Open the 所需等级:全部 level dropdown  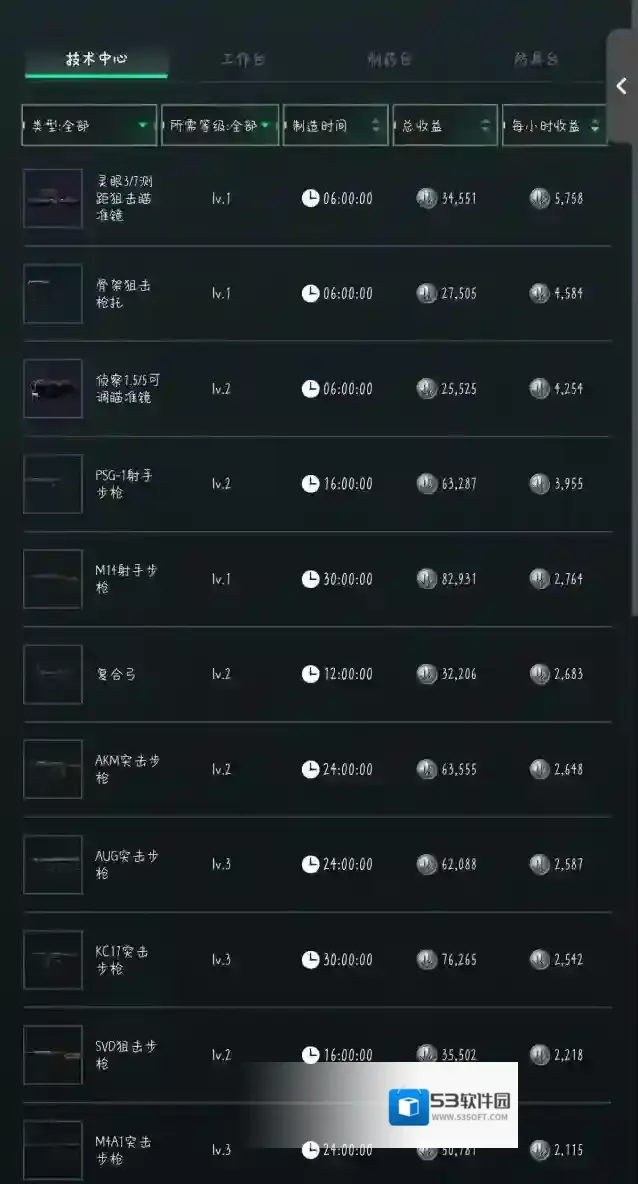220,126
